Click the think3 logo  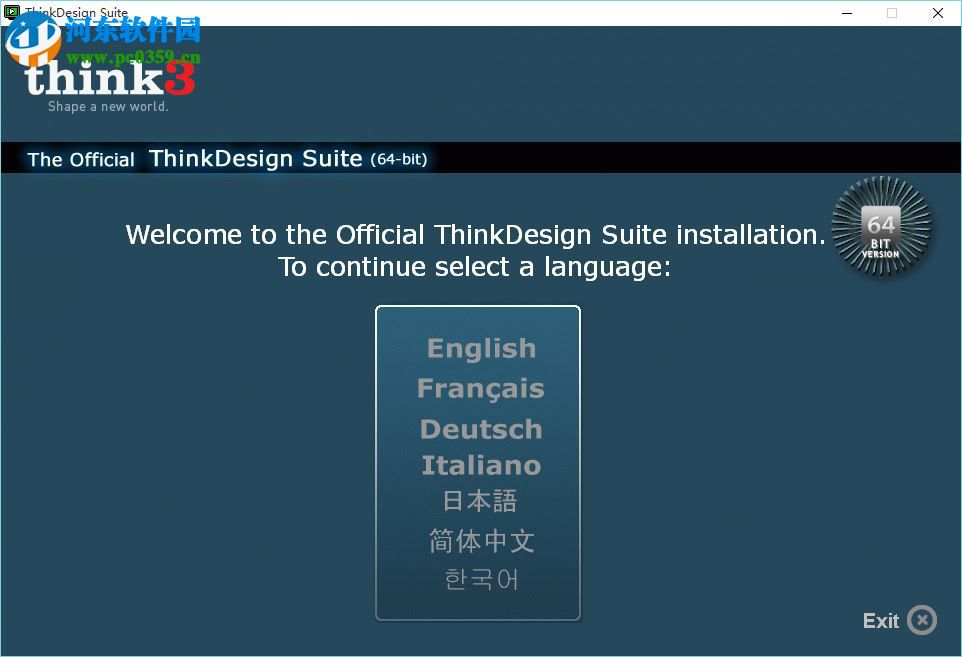(110, 78)
